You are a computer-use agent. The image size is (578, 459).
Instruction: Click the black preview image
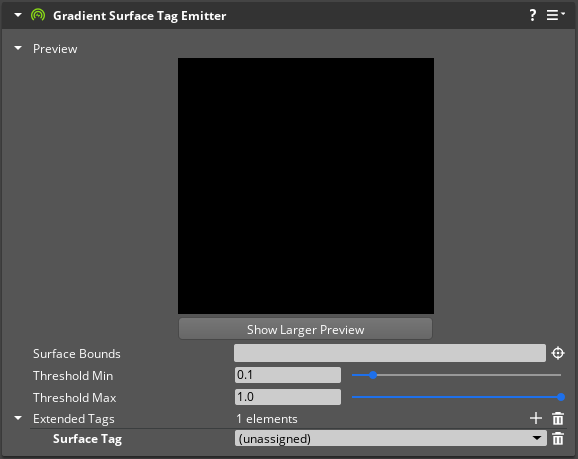tap(306, 186)
